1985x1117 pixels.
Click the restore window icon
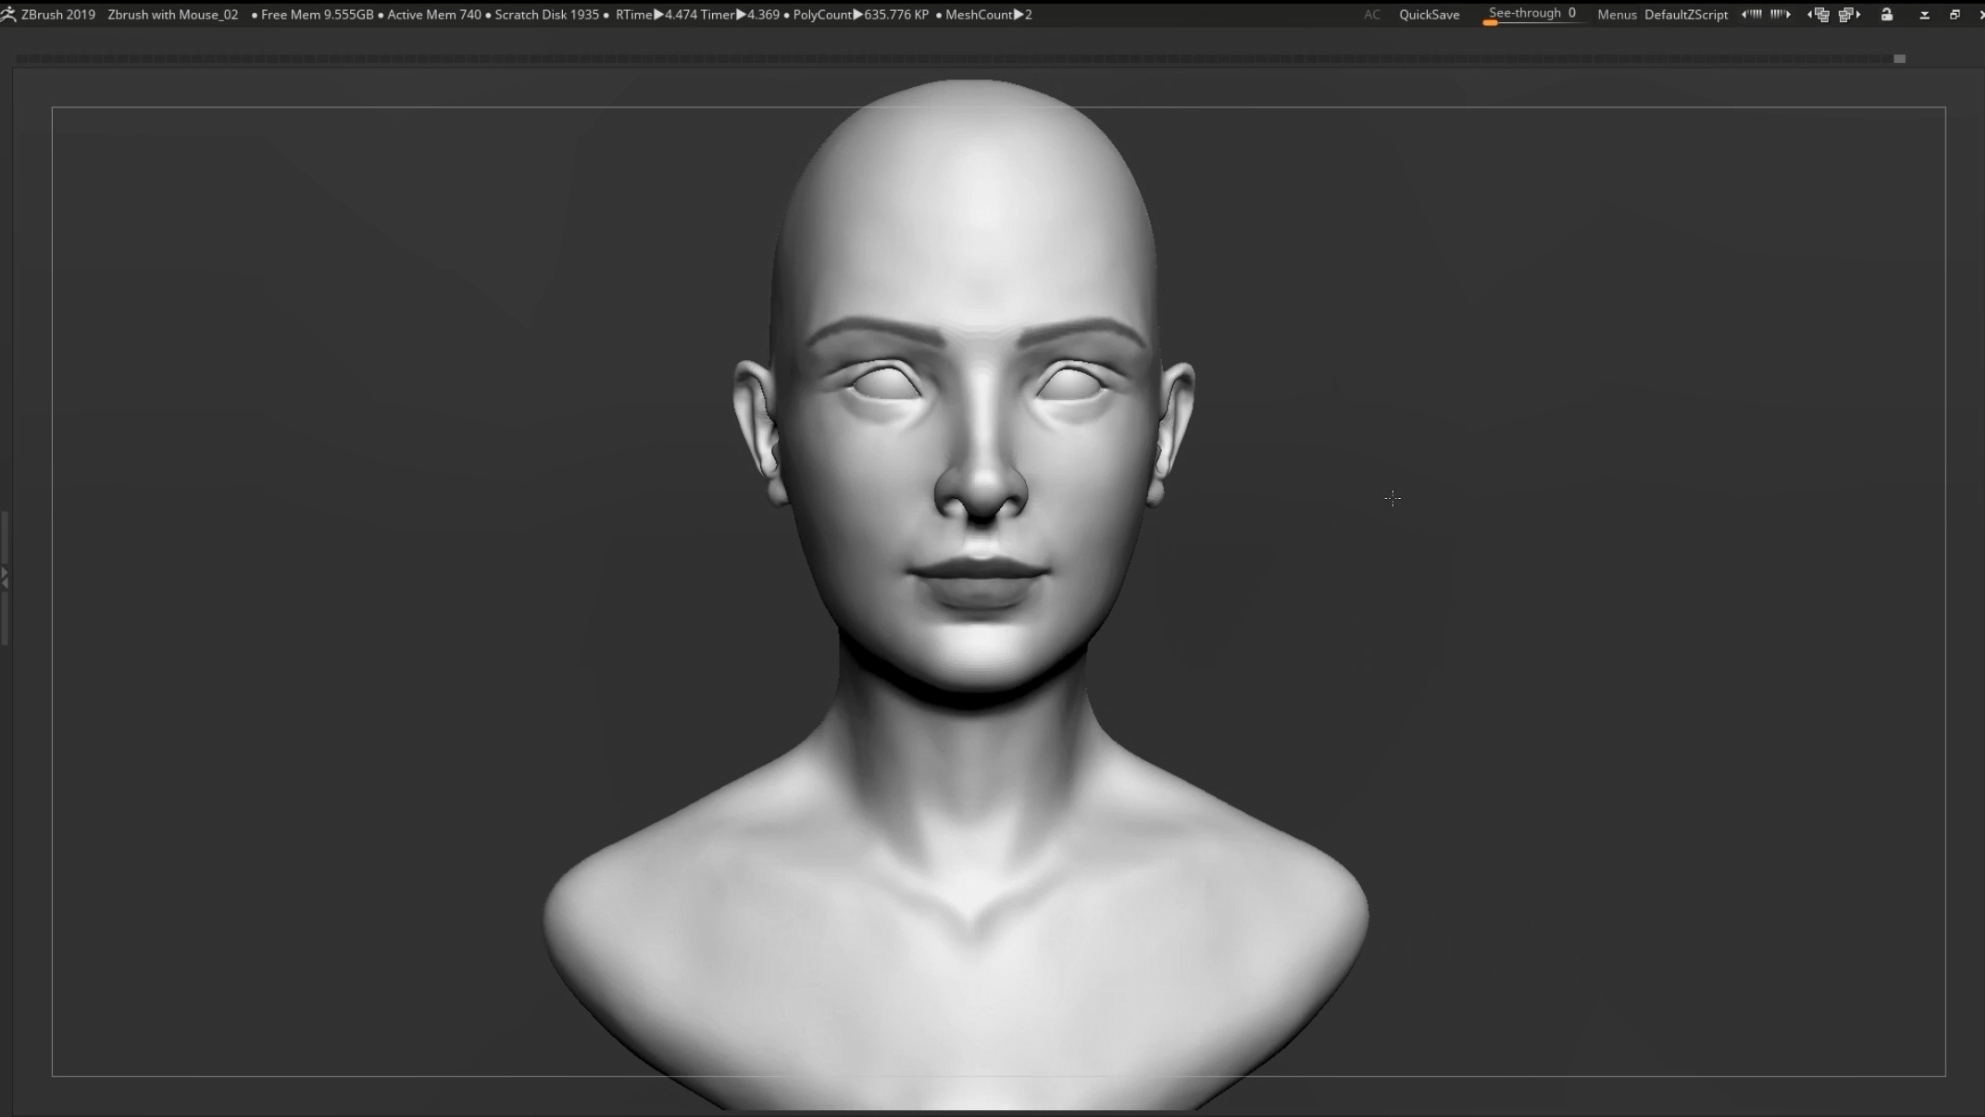click(x=1954, y=14)
